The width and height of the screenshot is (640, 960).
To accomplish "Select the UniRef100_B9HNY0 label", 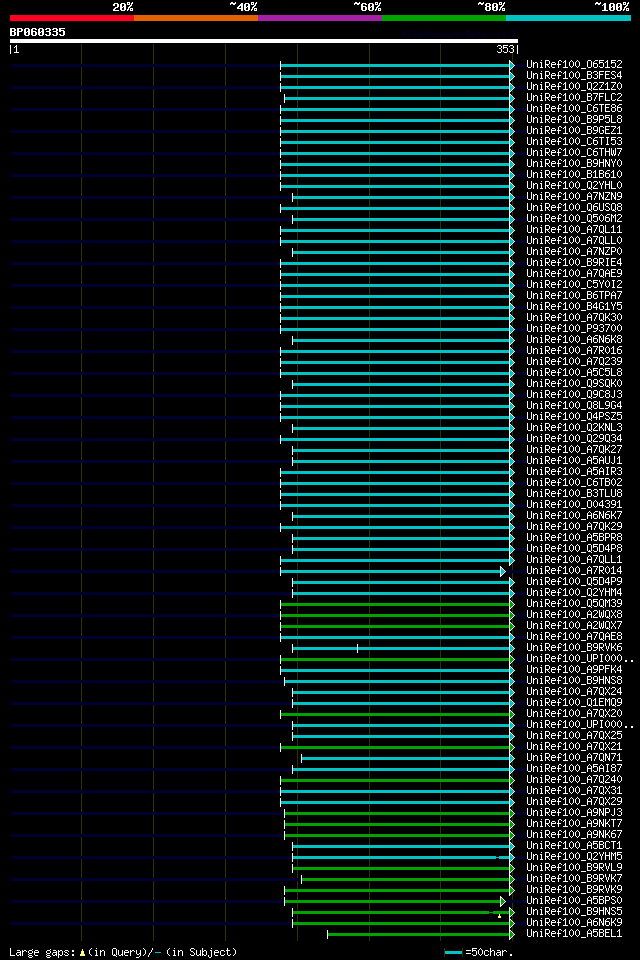I will pos(574,163).
